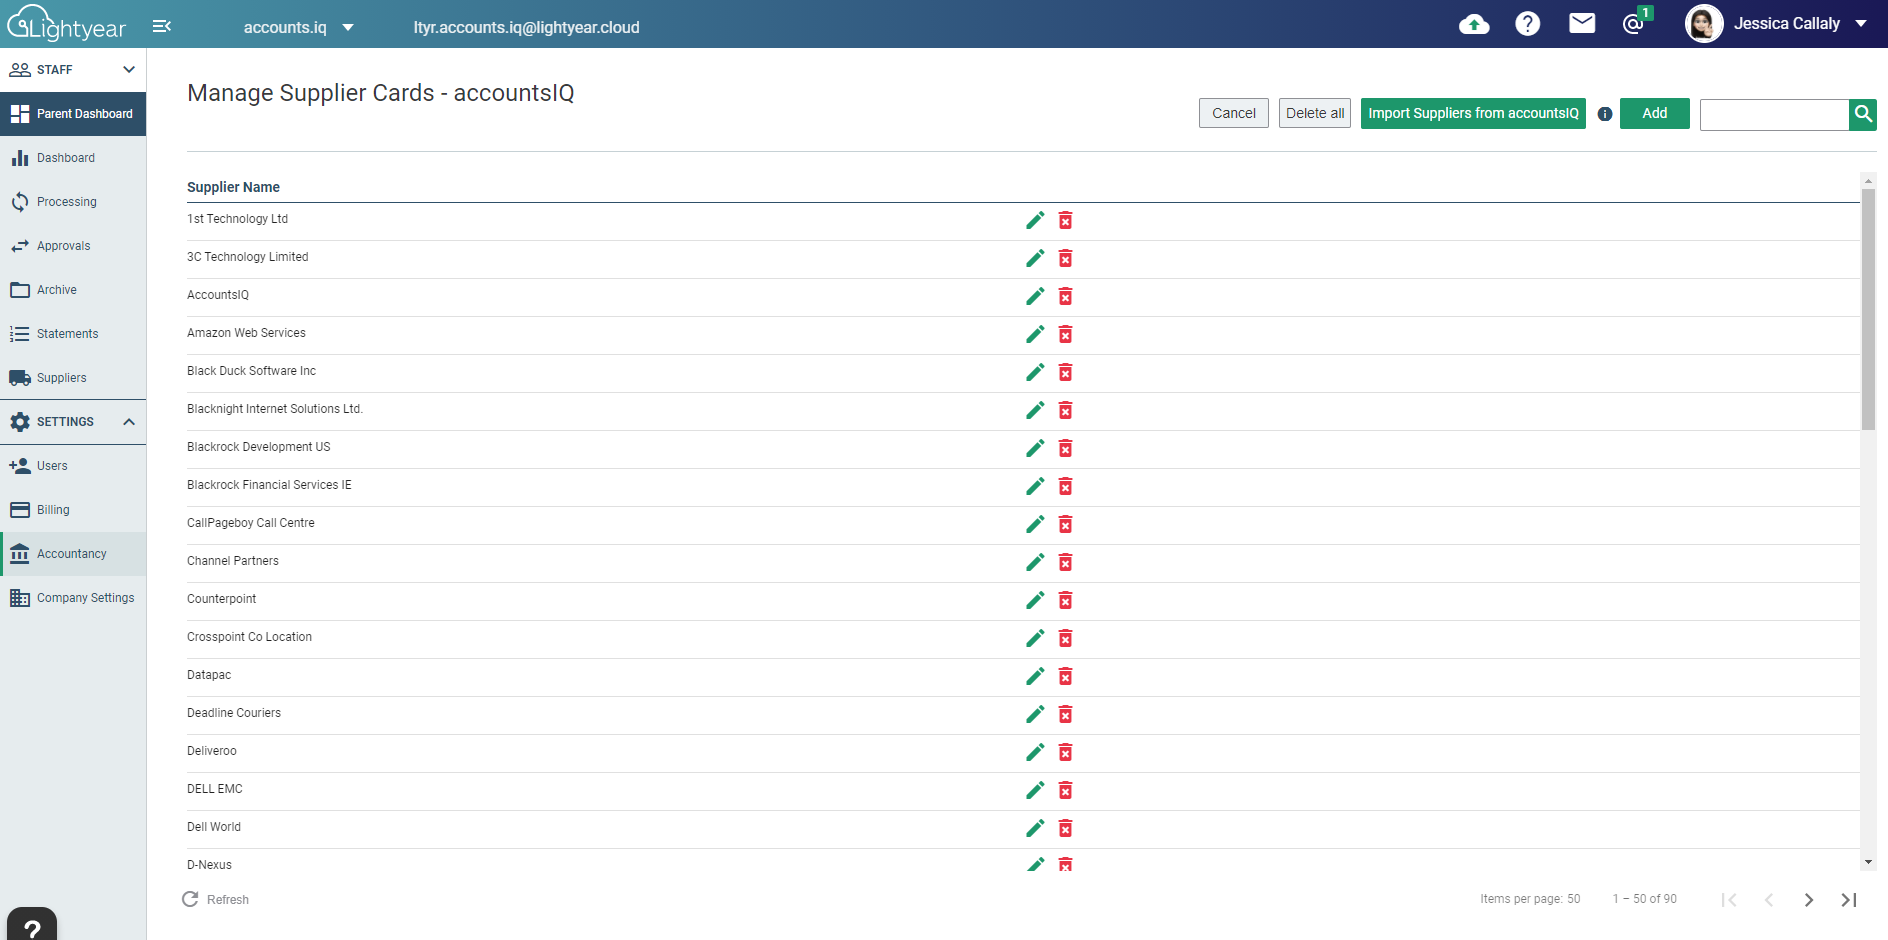Screen dimensions: 1888x940
Task: Open Users settings in sidebar
Action: pyautogui.click(x=73, y=466)
